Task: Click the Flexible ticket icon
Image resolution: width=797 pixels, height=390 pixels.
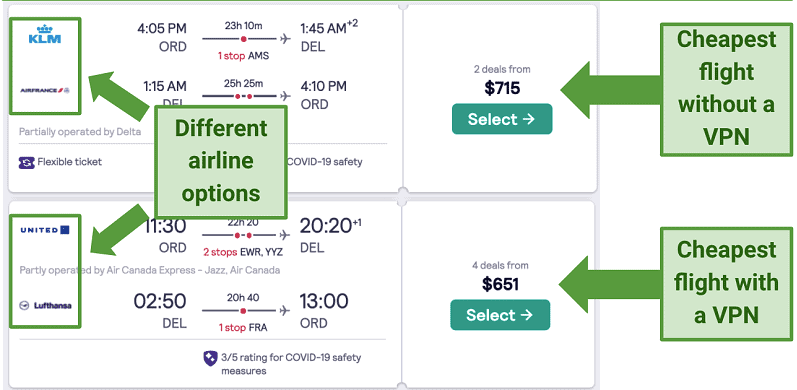Action: click(26, 162)
